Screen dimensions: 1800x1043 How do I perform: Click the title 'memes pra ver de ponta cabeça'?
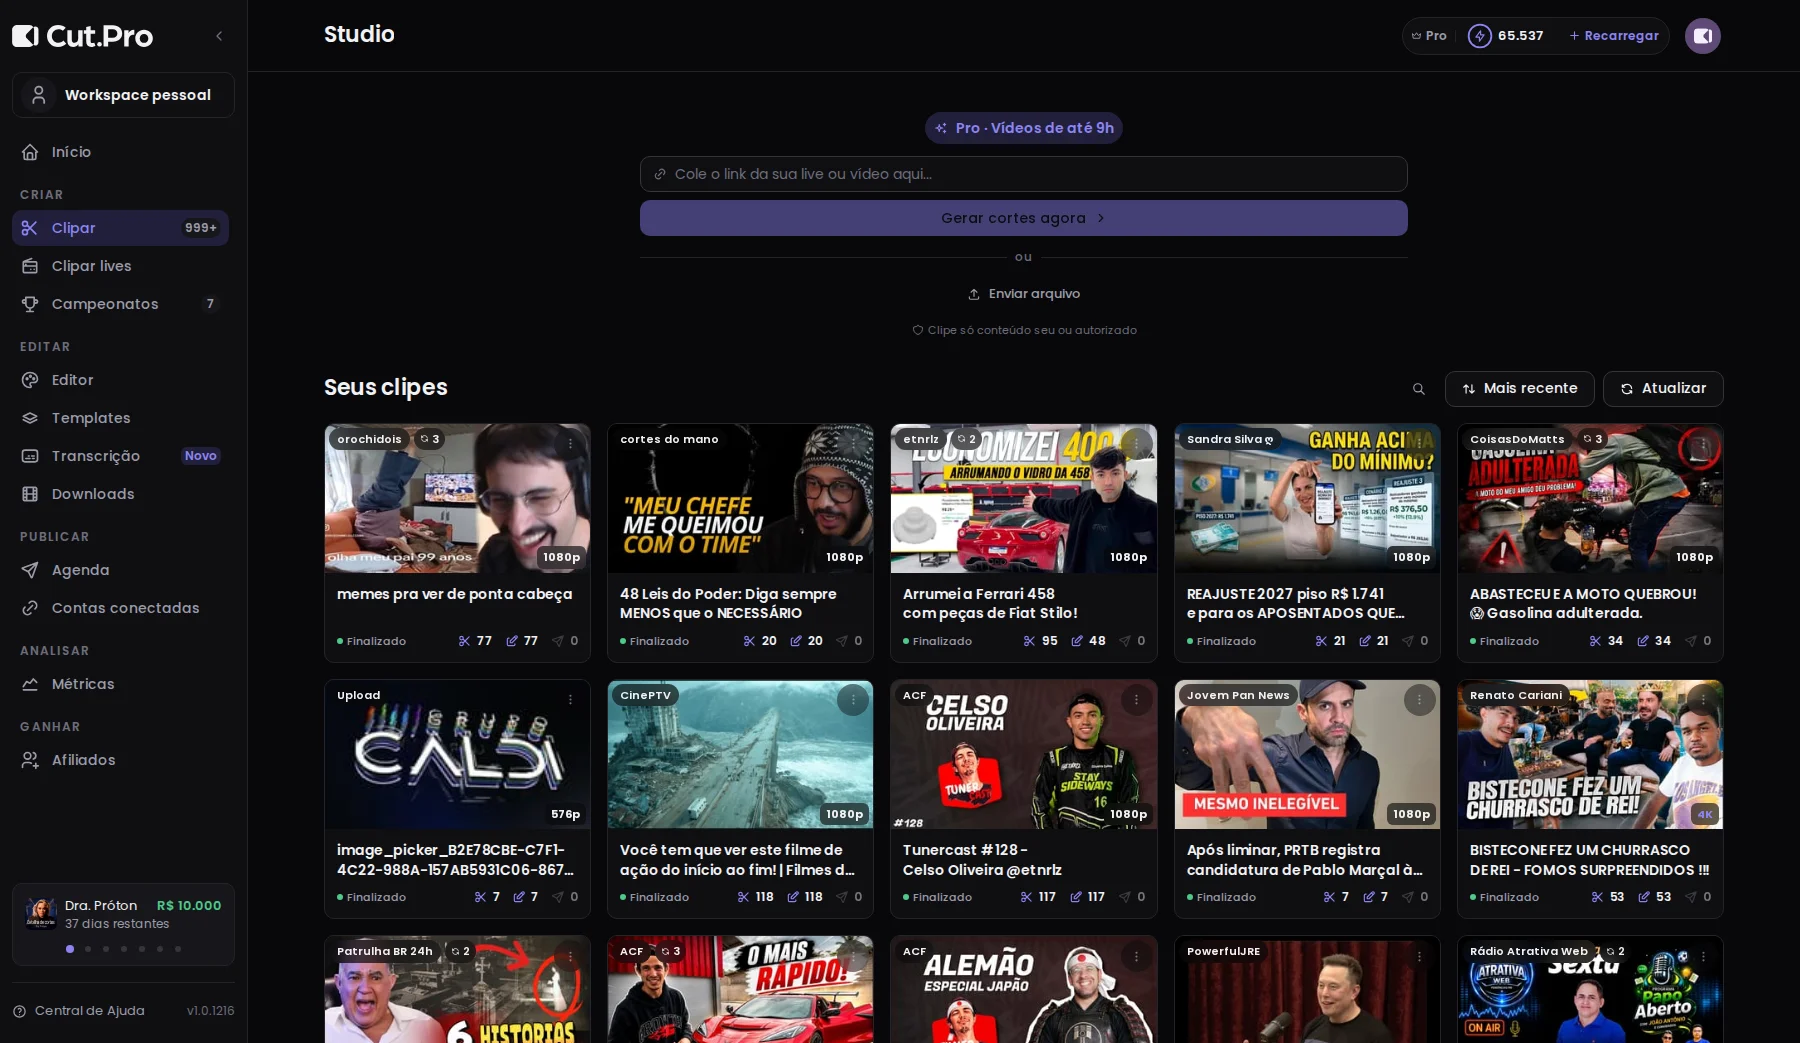point(455,594)
